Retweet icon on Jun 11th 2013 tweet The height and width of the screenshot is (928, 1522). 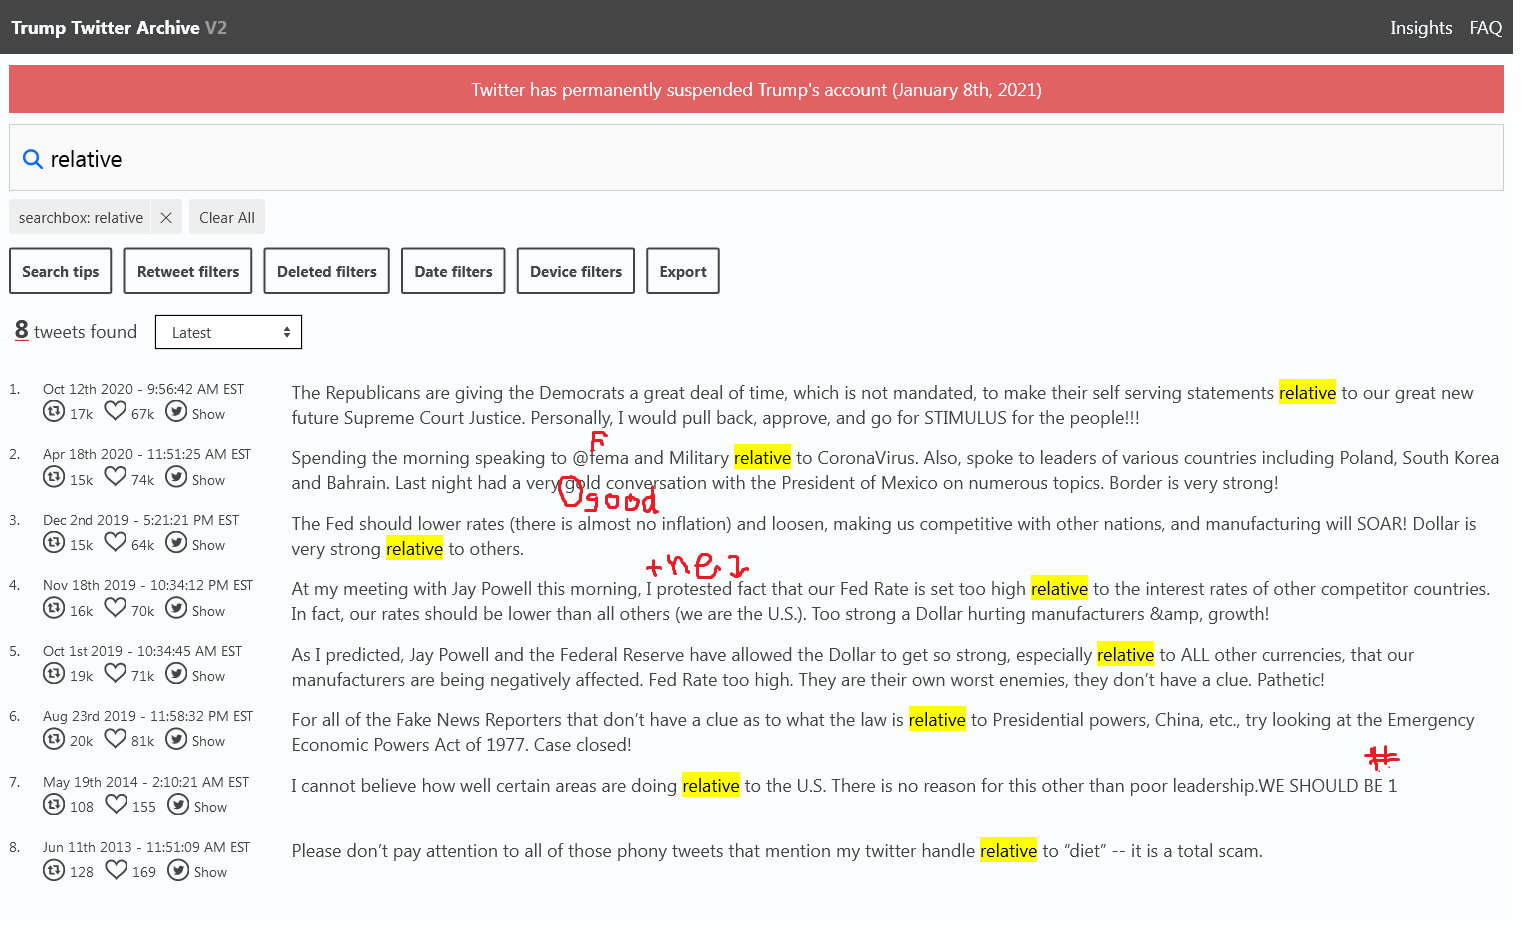pos(54,870)
